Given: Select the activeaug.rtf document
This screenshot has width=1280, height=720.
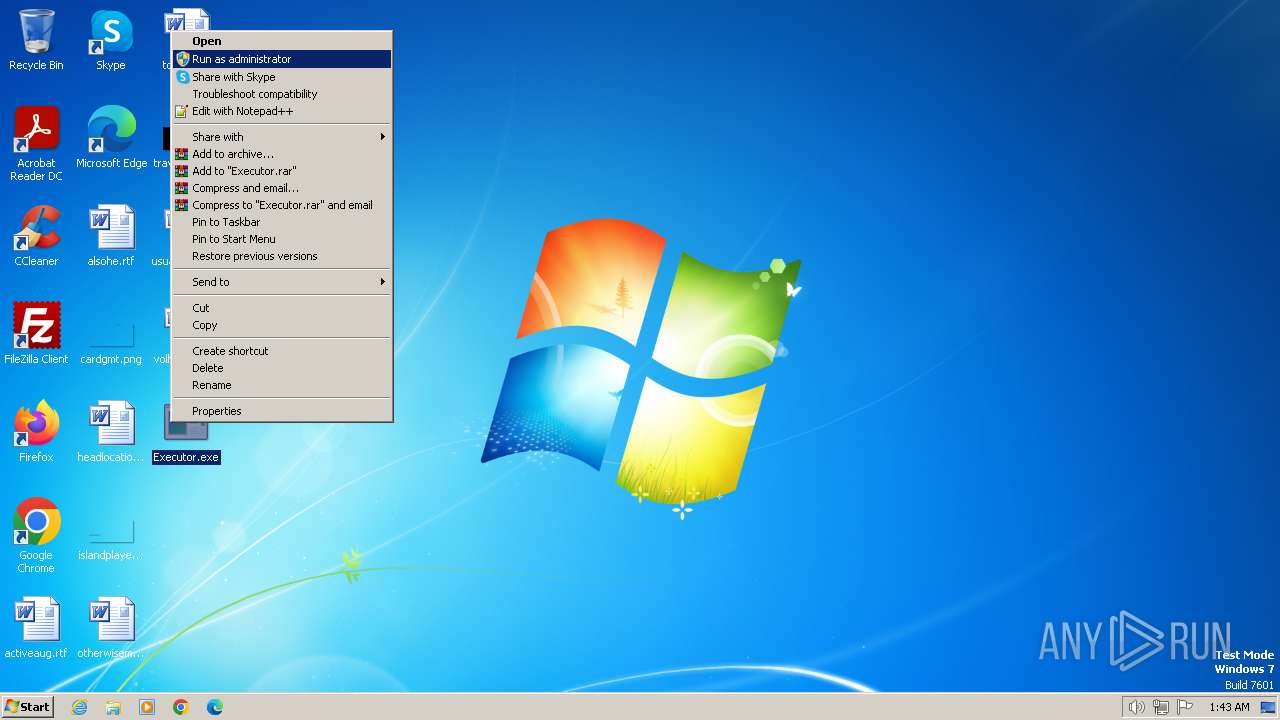Looking at the screenshot, I should [36, 628].
